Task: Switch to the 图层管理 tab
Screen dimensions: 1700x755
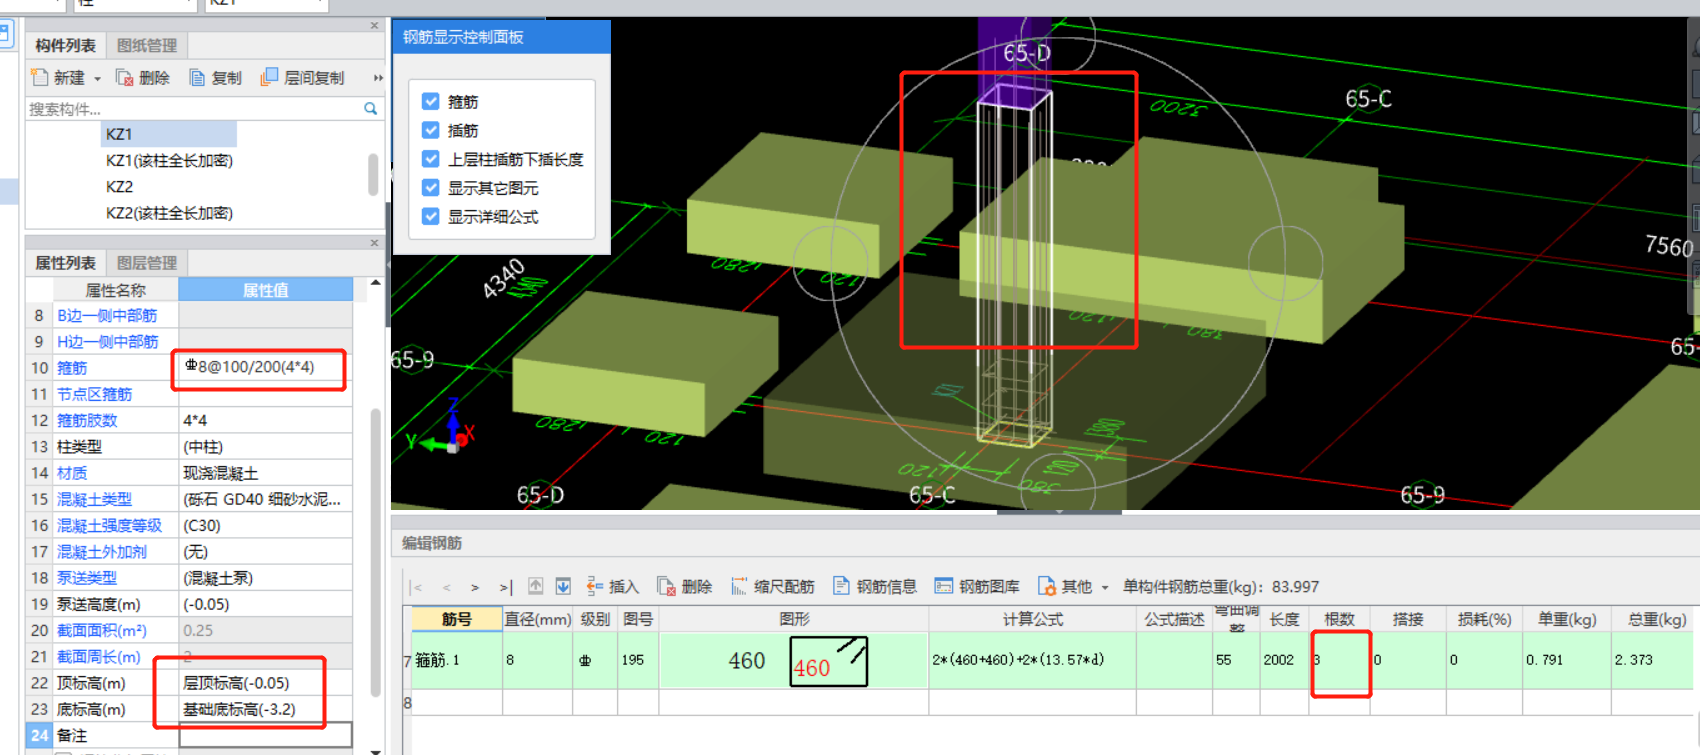Action: pos(147,263)
